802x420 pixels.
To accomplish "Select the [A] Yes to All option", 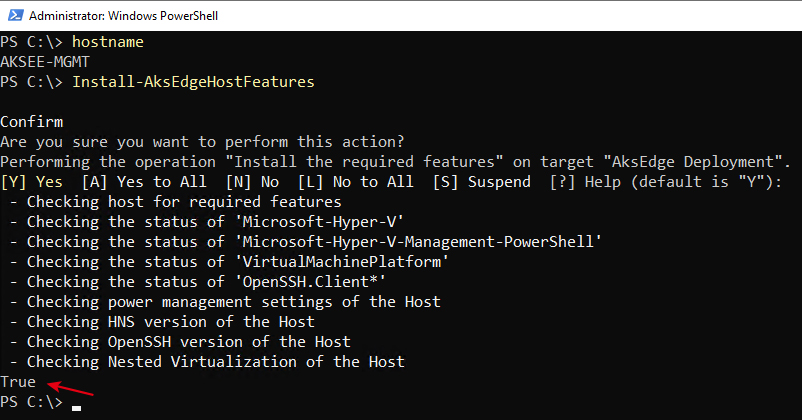I will [x=144, y=182].
